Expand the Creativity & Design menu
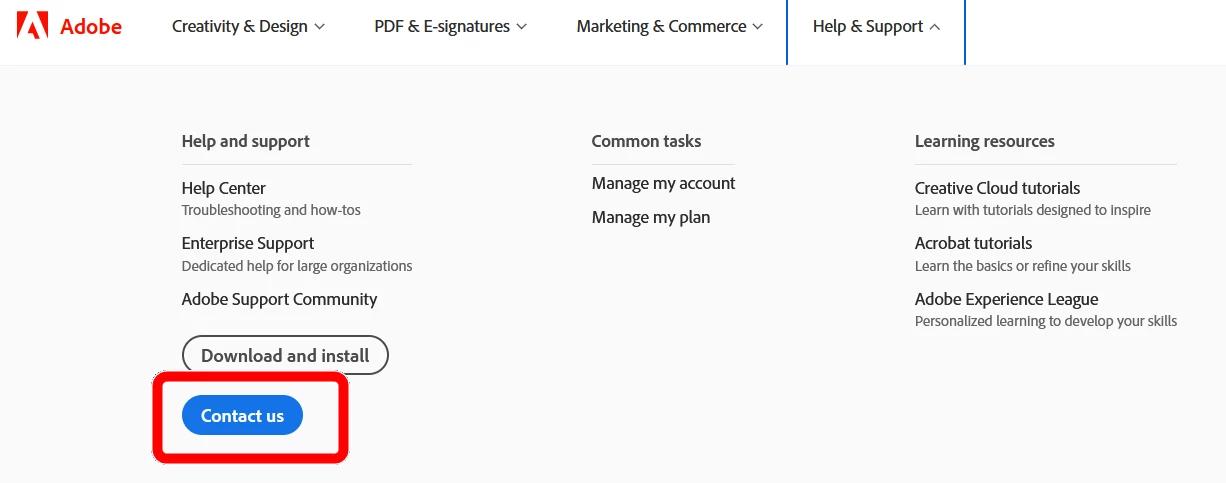 pos(248,26)
